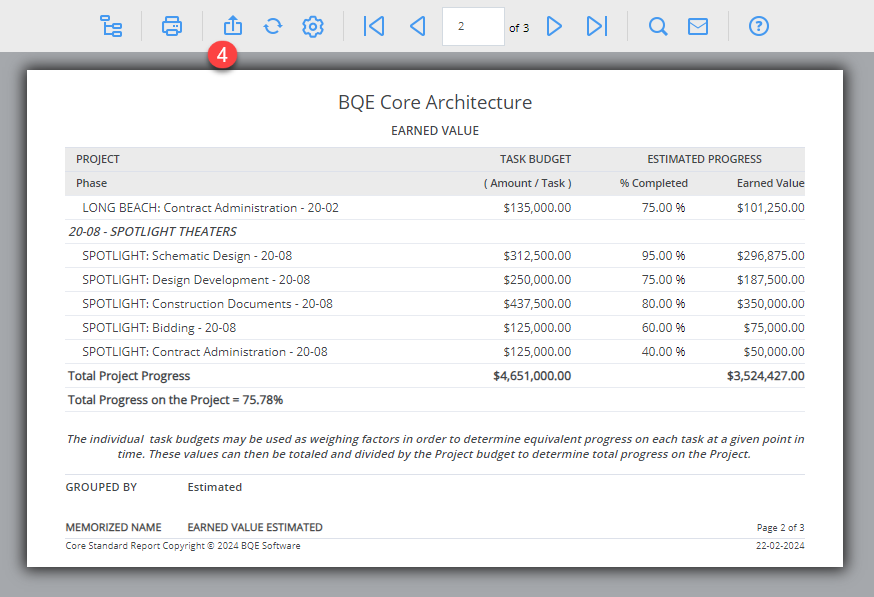Select SPOTLIGHT: Construction Documents - 20-08
Viewport: 874px width, 597px height.
207,304
